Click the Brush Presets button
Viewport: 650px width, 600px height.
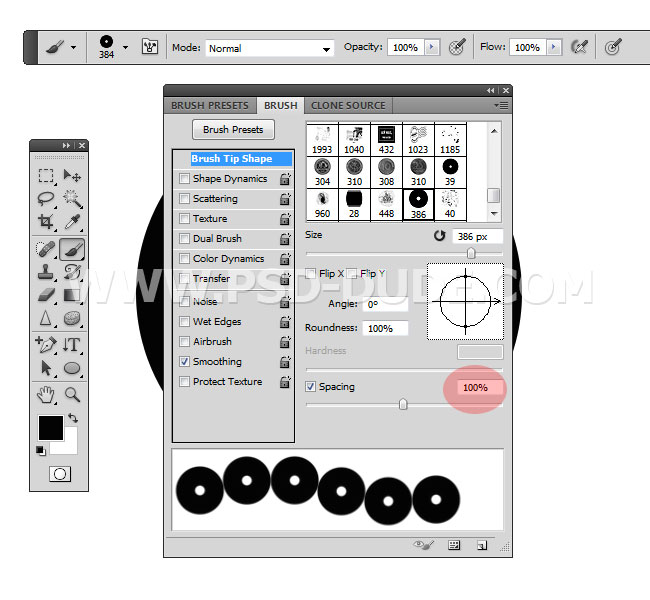coord(233,130)
